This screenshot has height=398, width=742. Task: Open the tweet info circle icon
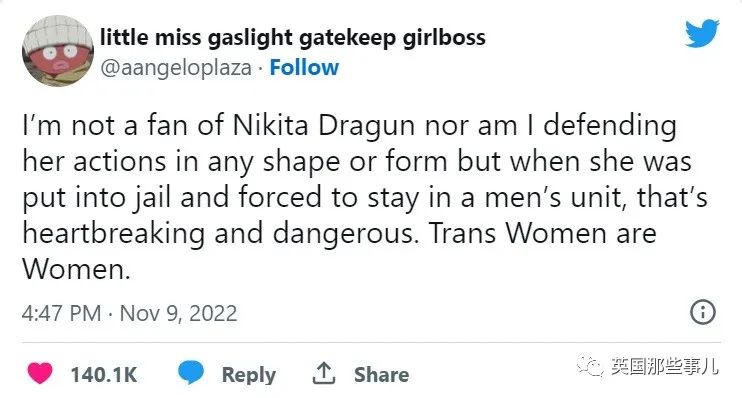703,312
